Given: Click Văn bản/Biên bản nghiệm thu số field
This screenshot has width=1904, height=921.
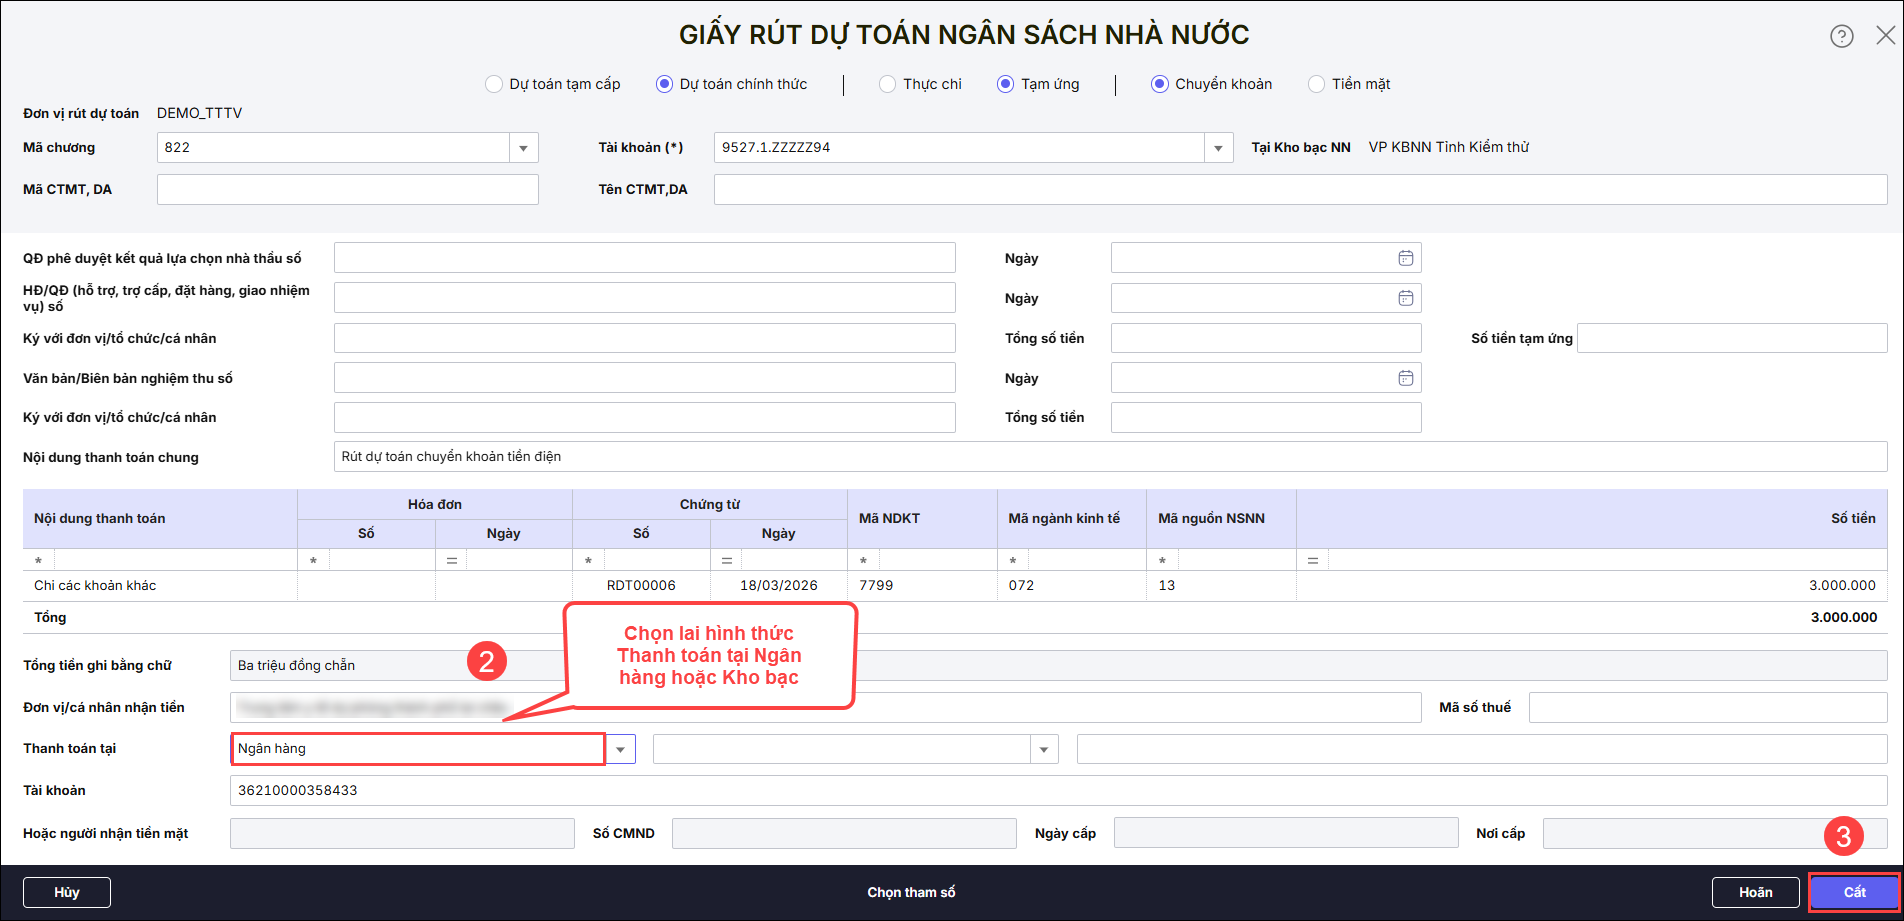Looking at the screenshot, I should click(x=645, y=378).
